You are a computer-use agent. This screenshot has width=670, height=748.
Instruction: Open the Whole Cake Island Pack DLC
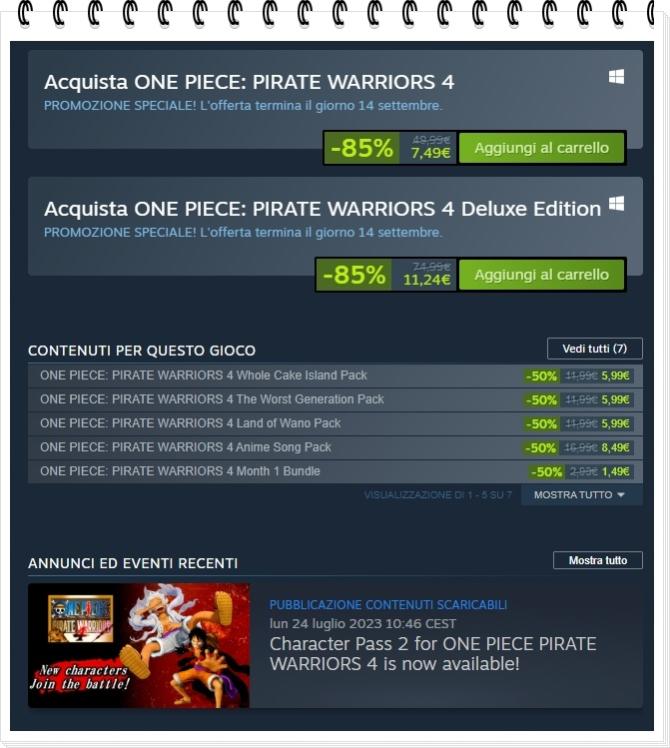pyautogui.click(x=335, y=376)
